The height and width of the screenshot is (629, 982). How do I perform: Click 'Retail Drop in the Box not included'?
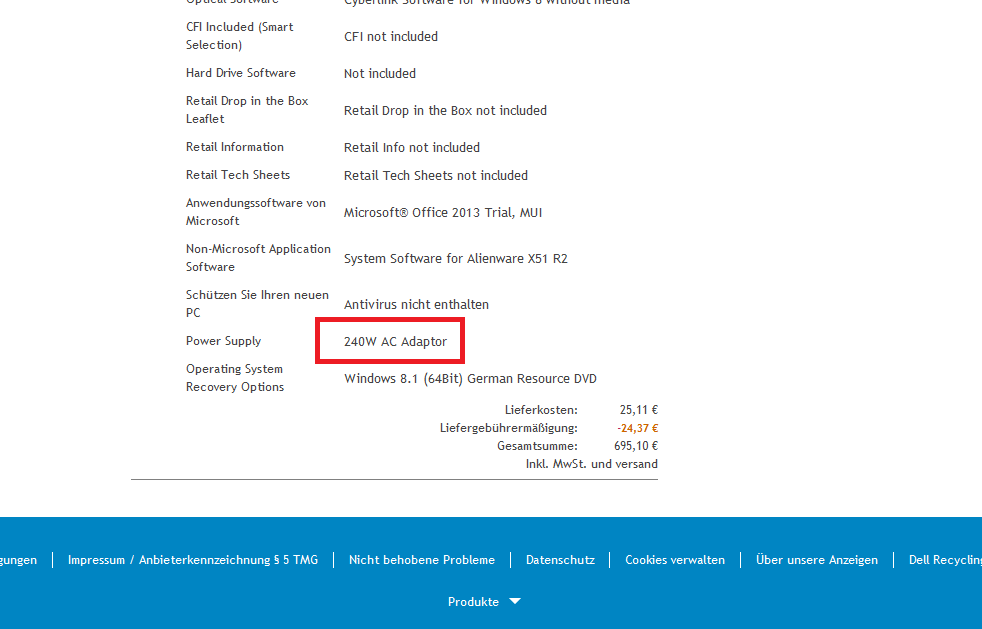[x=445, y=110]
